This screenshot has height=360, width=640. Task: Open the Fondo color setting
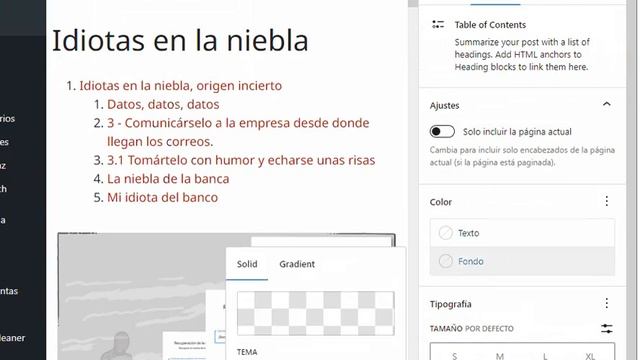click(x=522, y=261)
